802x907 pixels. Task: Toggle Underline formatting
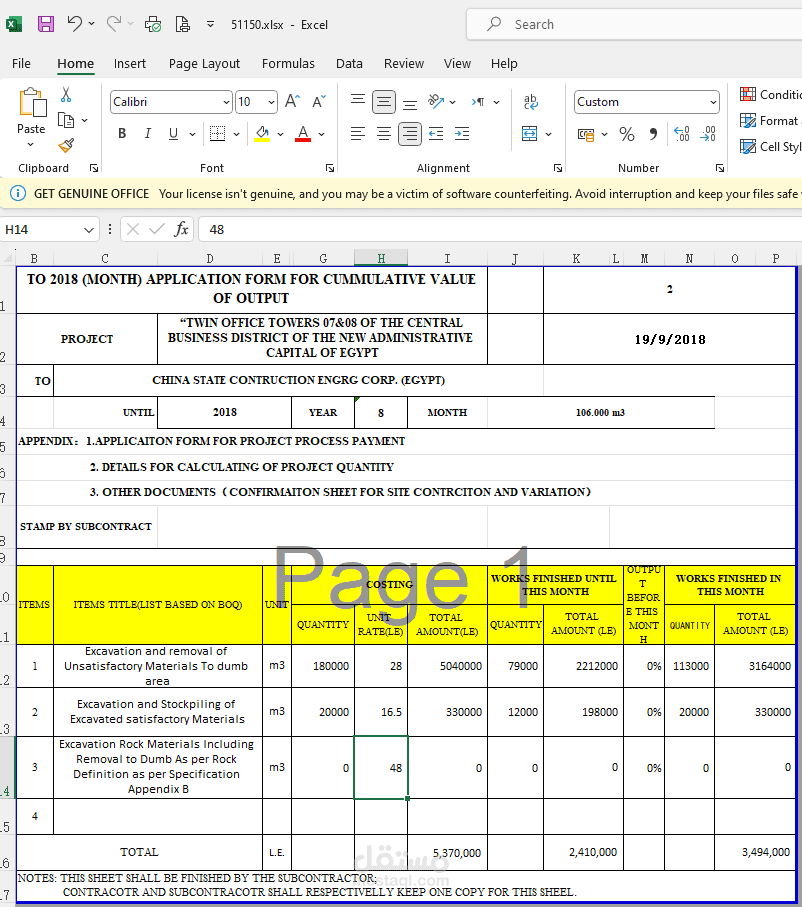[x=173, y=134]
